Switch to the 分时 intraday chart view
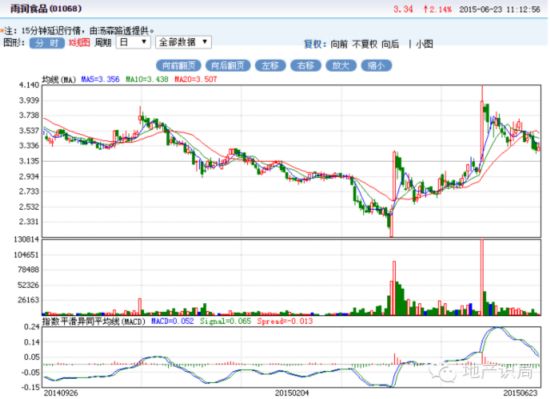 pyautogui.click(x=47, y=43)
